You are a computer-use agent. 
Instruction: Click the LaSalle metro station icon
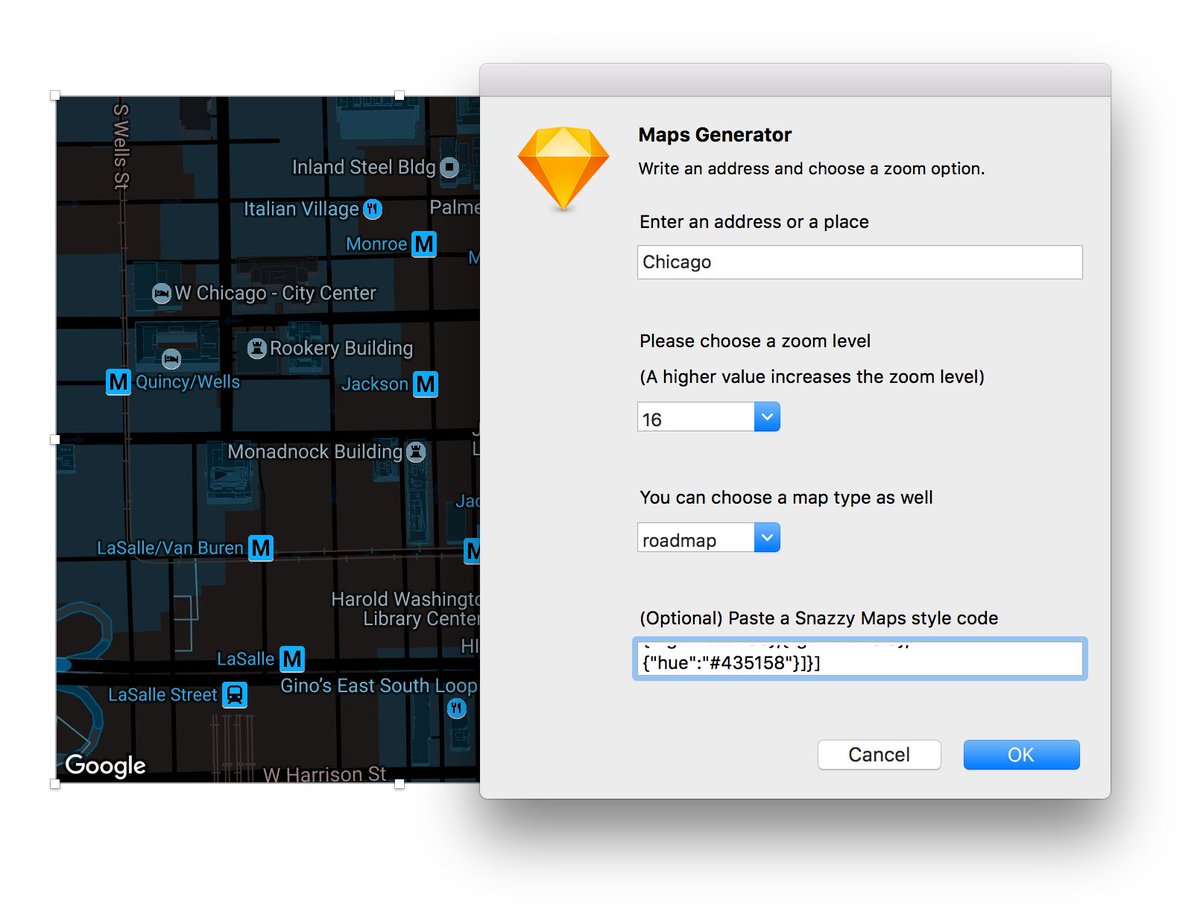click(292, 658)
